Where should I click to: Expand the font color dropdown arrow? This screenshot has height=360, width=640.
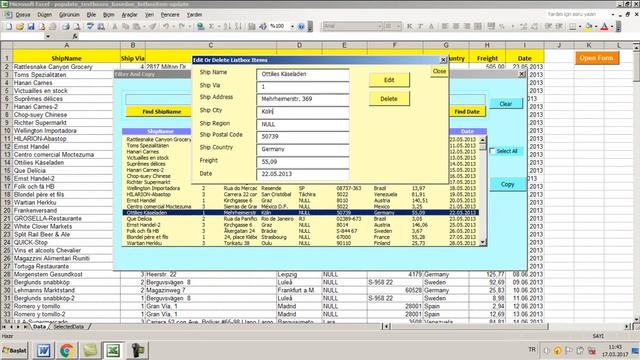coord(612,27)
